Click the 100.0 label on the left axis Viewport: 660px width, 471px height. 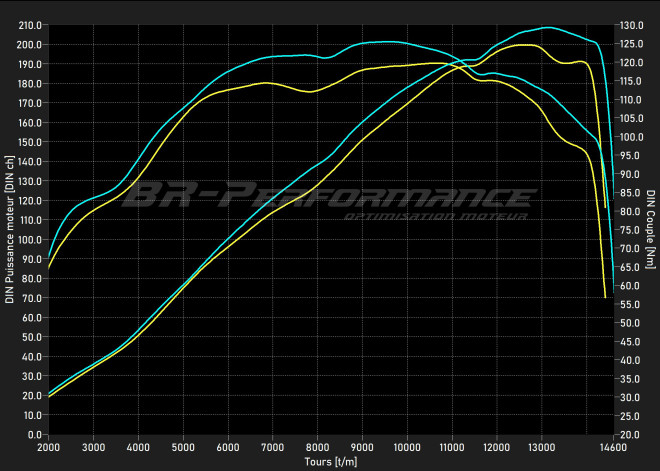click(x=30, y=240)
